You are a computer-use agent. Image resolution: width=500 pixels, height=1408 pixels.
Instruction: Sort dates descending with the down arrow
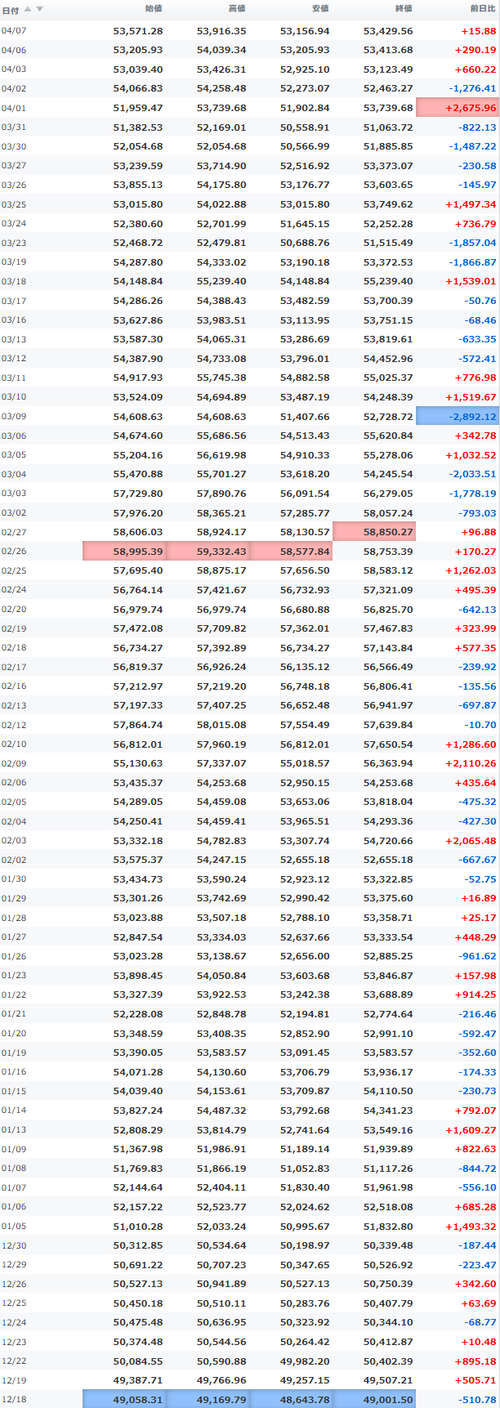coord(40,8)
